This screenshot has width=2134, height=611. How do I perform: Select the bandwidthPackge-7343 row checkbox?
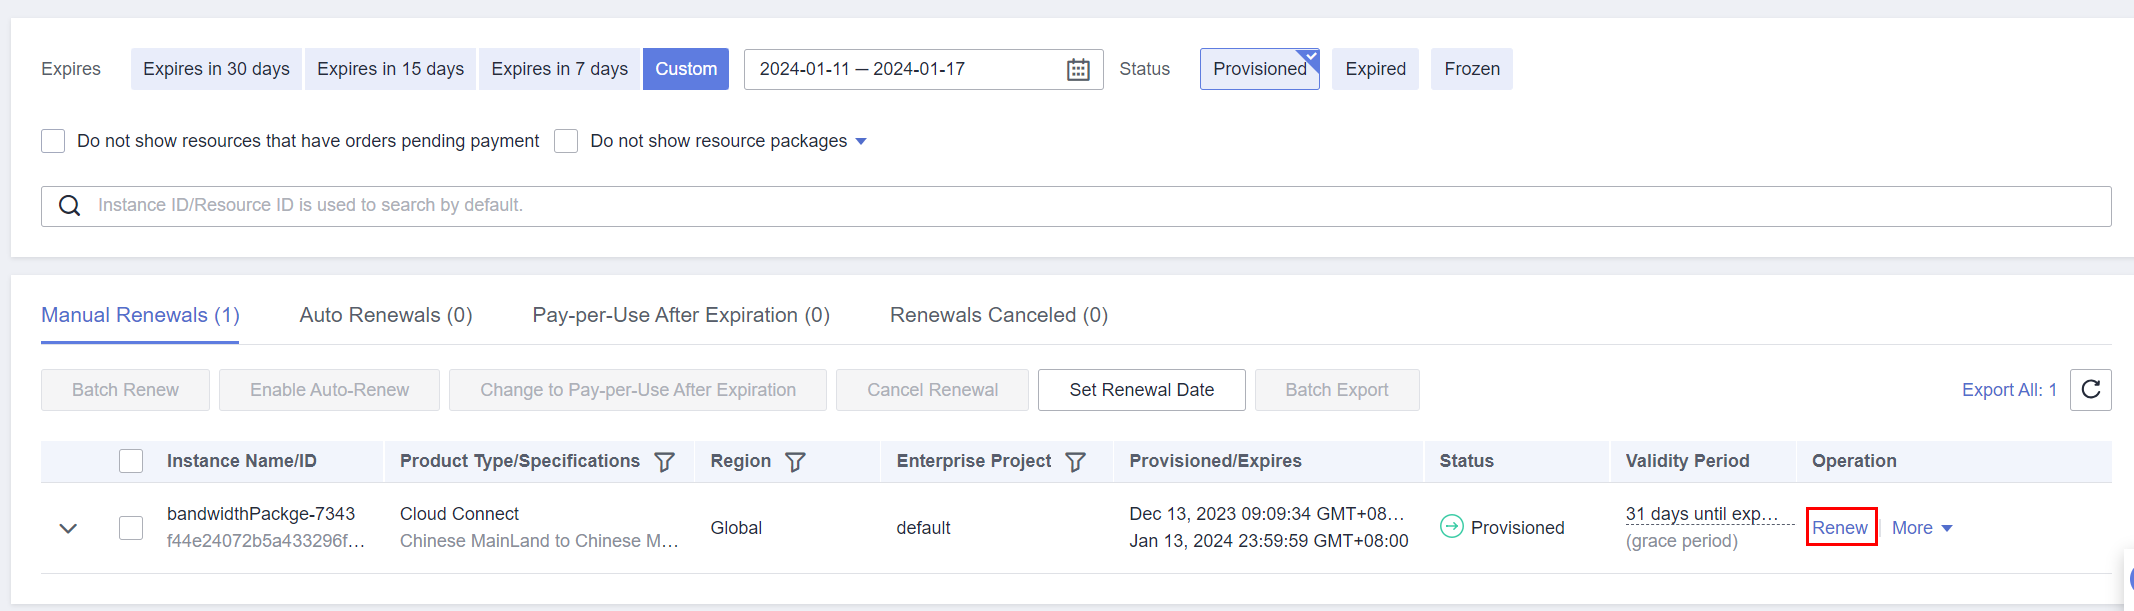pyautogui.click(x=131, y=528)
